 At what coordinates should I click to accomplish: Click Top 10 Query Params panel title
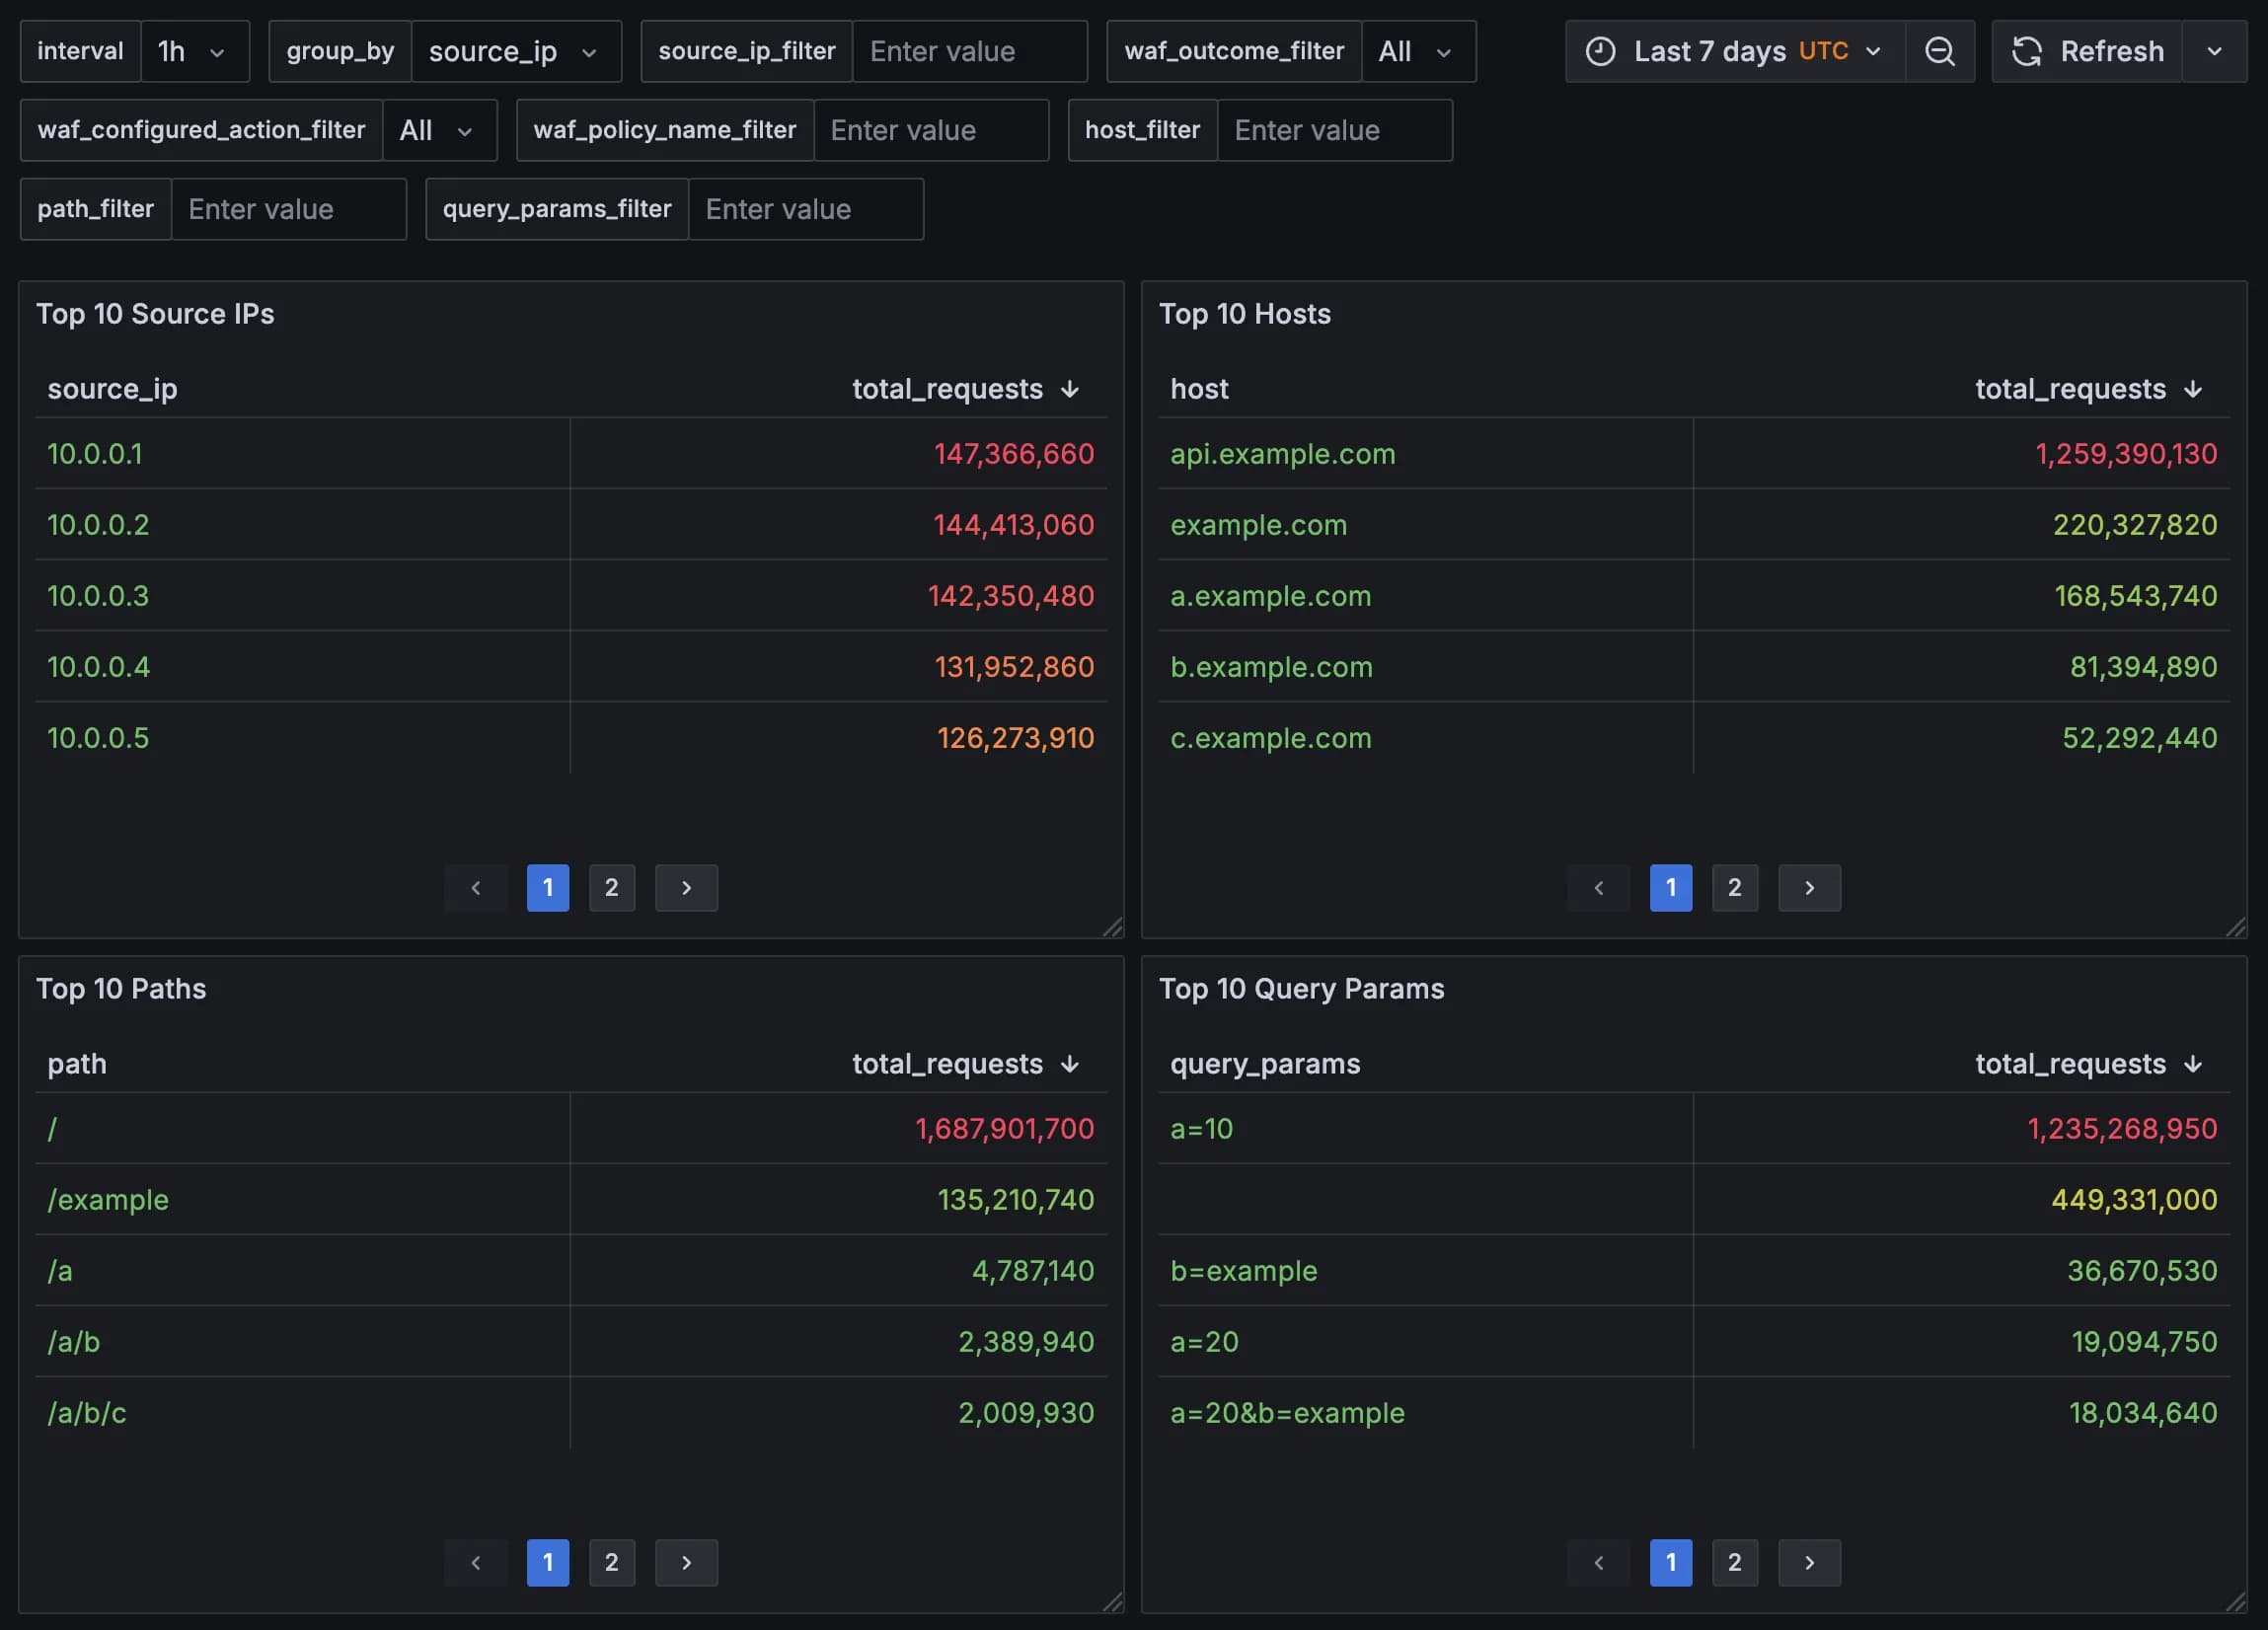point(1301,989)
